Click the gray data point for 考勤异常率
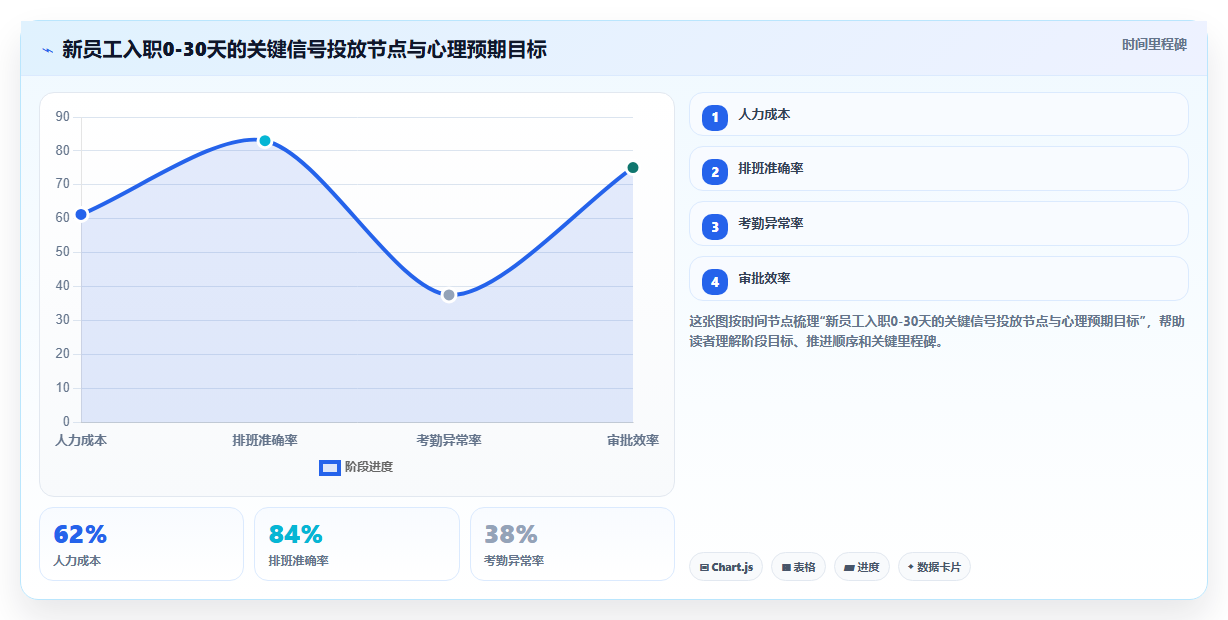Screen dimensions: 1228x620 coord(449,295)
